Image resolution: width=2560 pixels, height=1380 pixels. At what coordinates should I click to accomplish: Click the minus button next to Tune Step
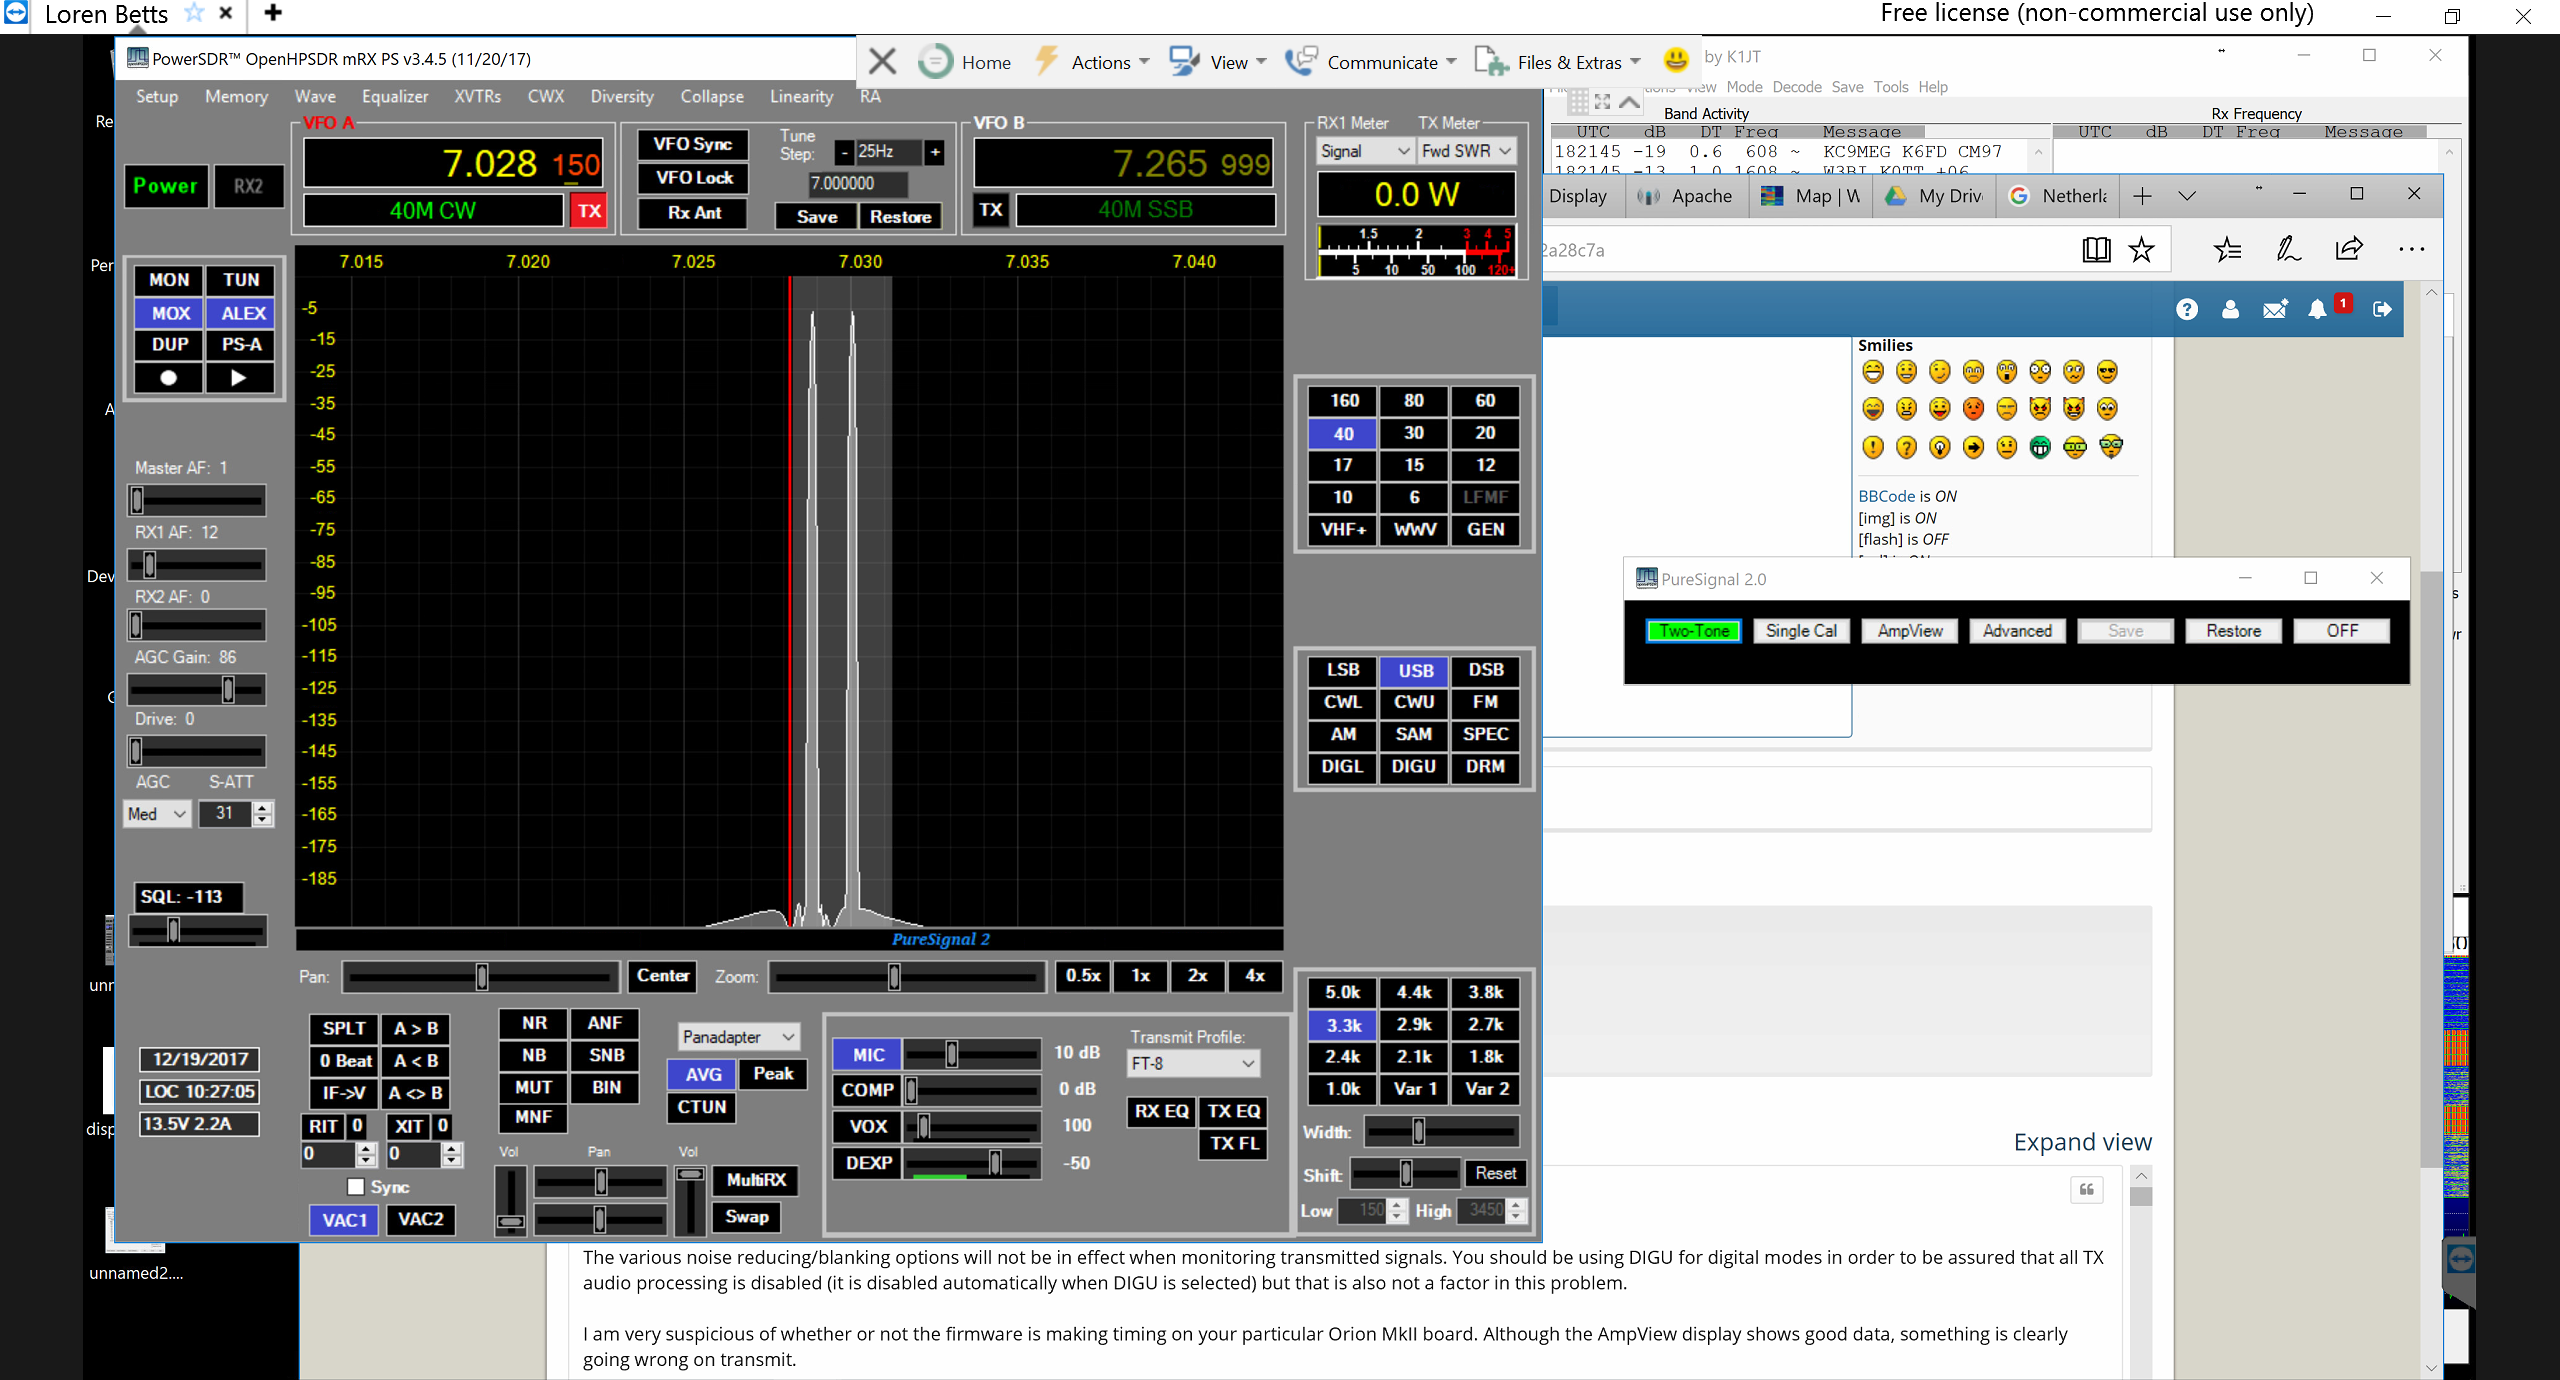pyautogui.click(x=844, y=152)
